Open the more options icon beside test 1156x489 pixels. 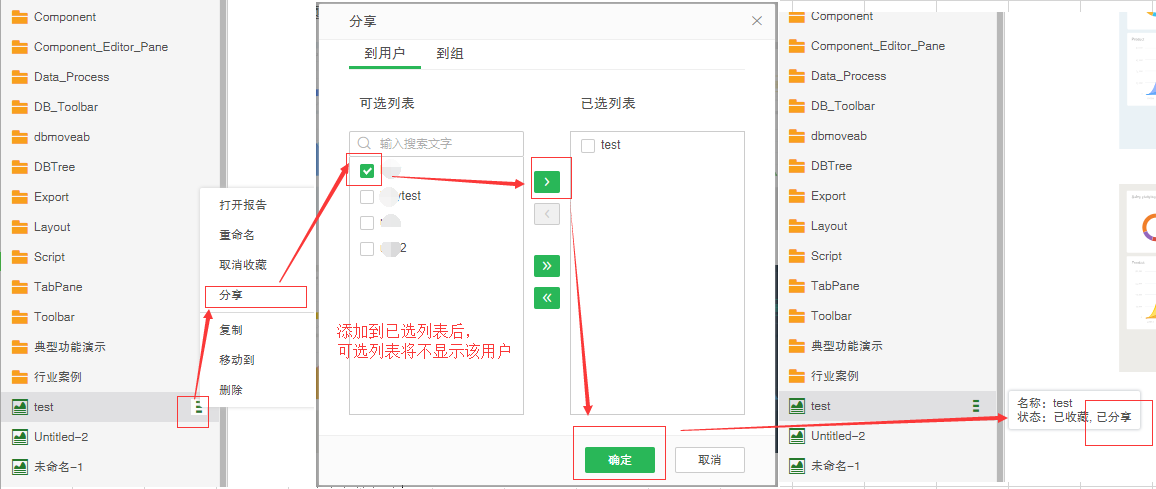[x=198, y=406]
